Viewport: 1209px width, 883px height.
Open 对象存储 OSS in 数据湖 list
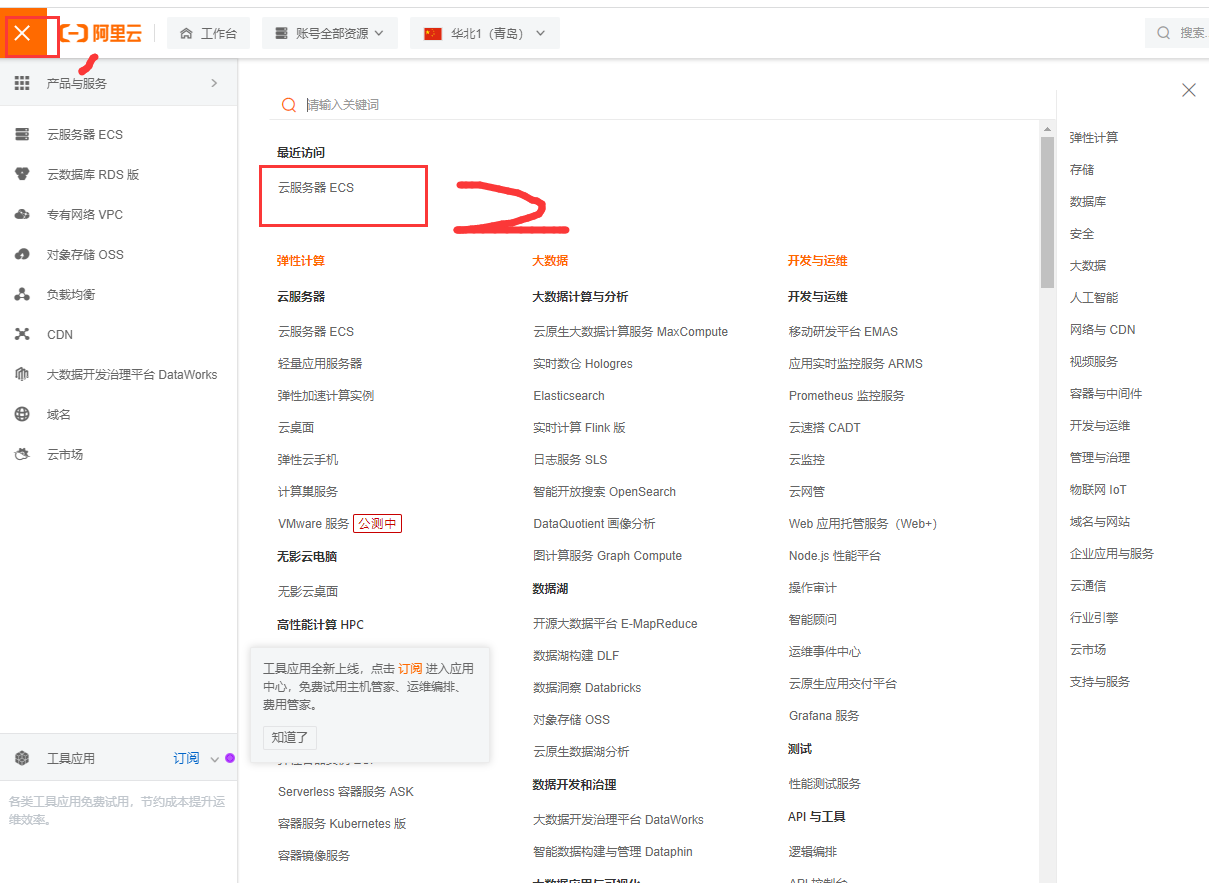click(x=571, y=719)
